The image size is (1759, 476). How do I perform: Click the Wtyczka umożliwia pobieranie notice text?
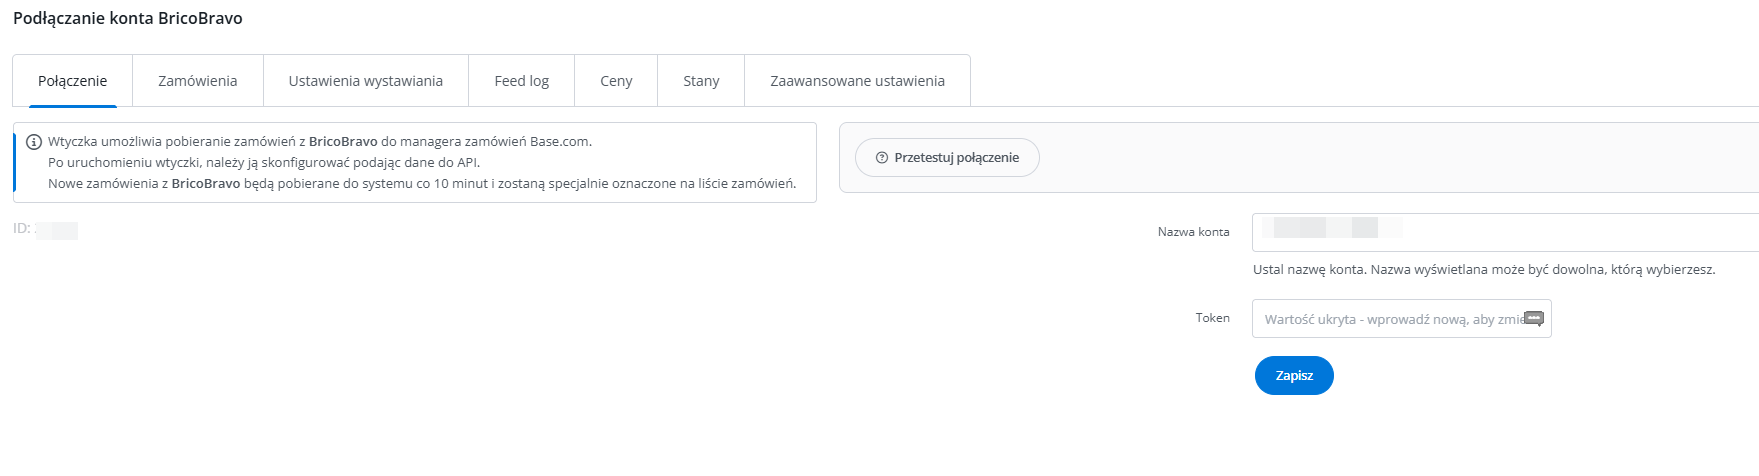pyautogui.click(x=320, y=142)
